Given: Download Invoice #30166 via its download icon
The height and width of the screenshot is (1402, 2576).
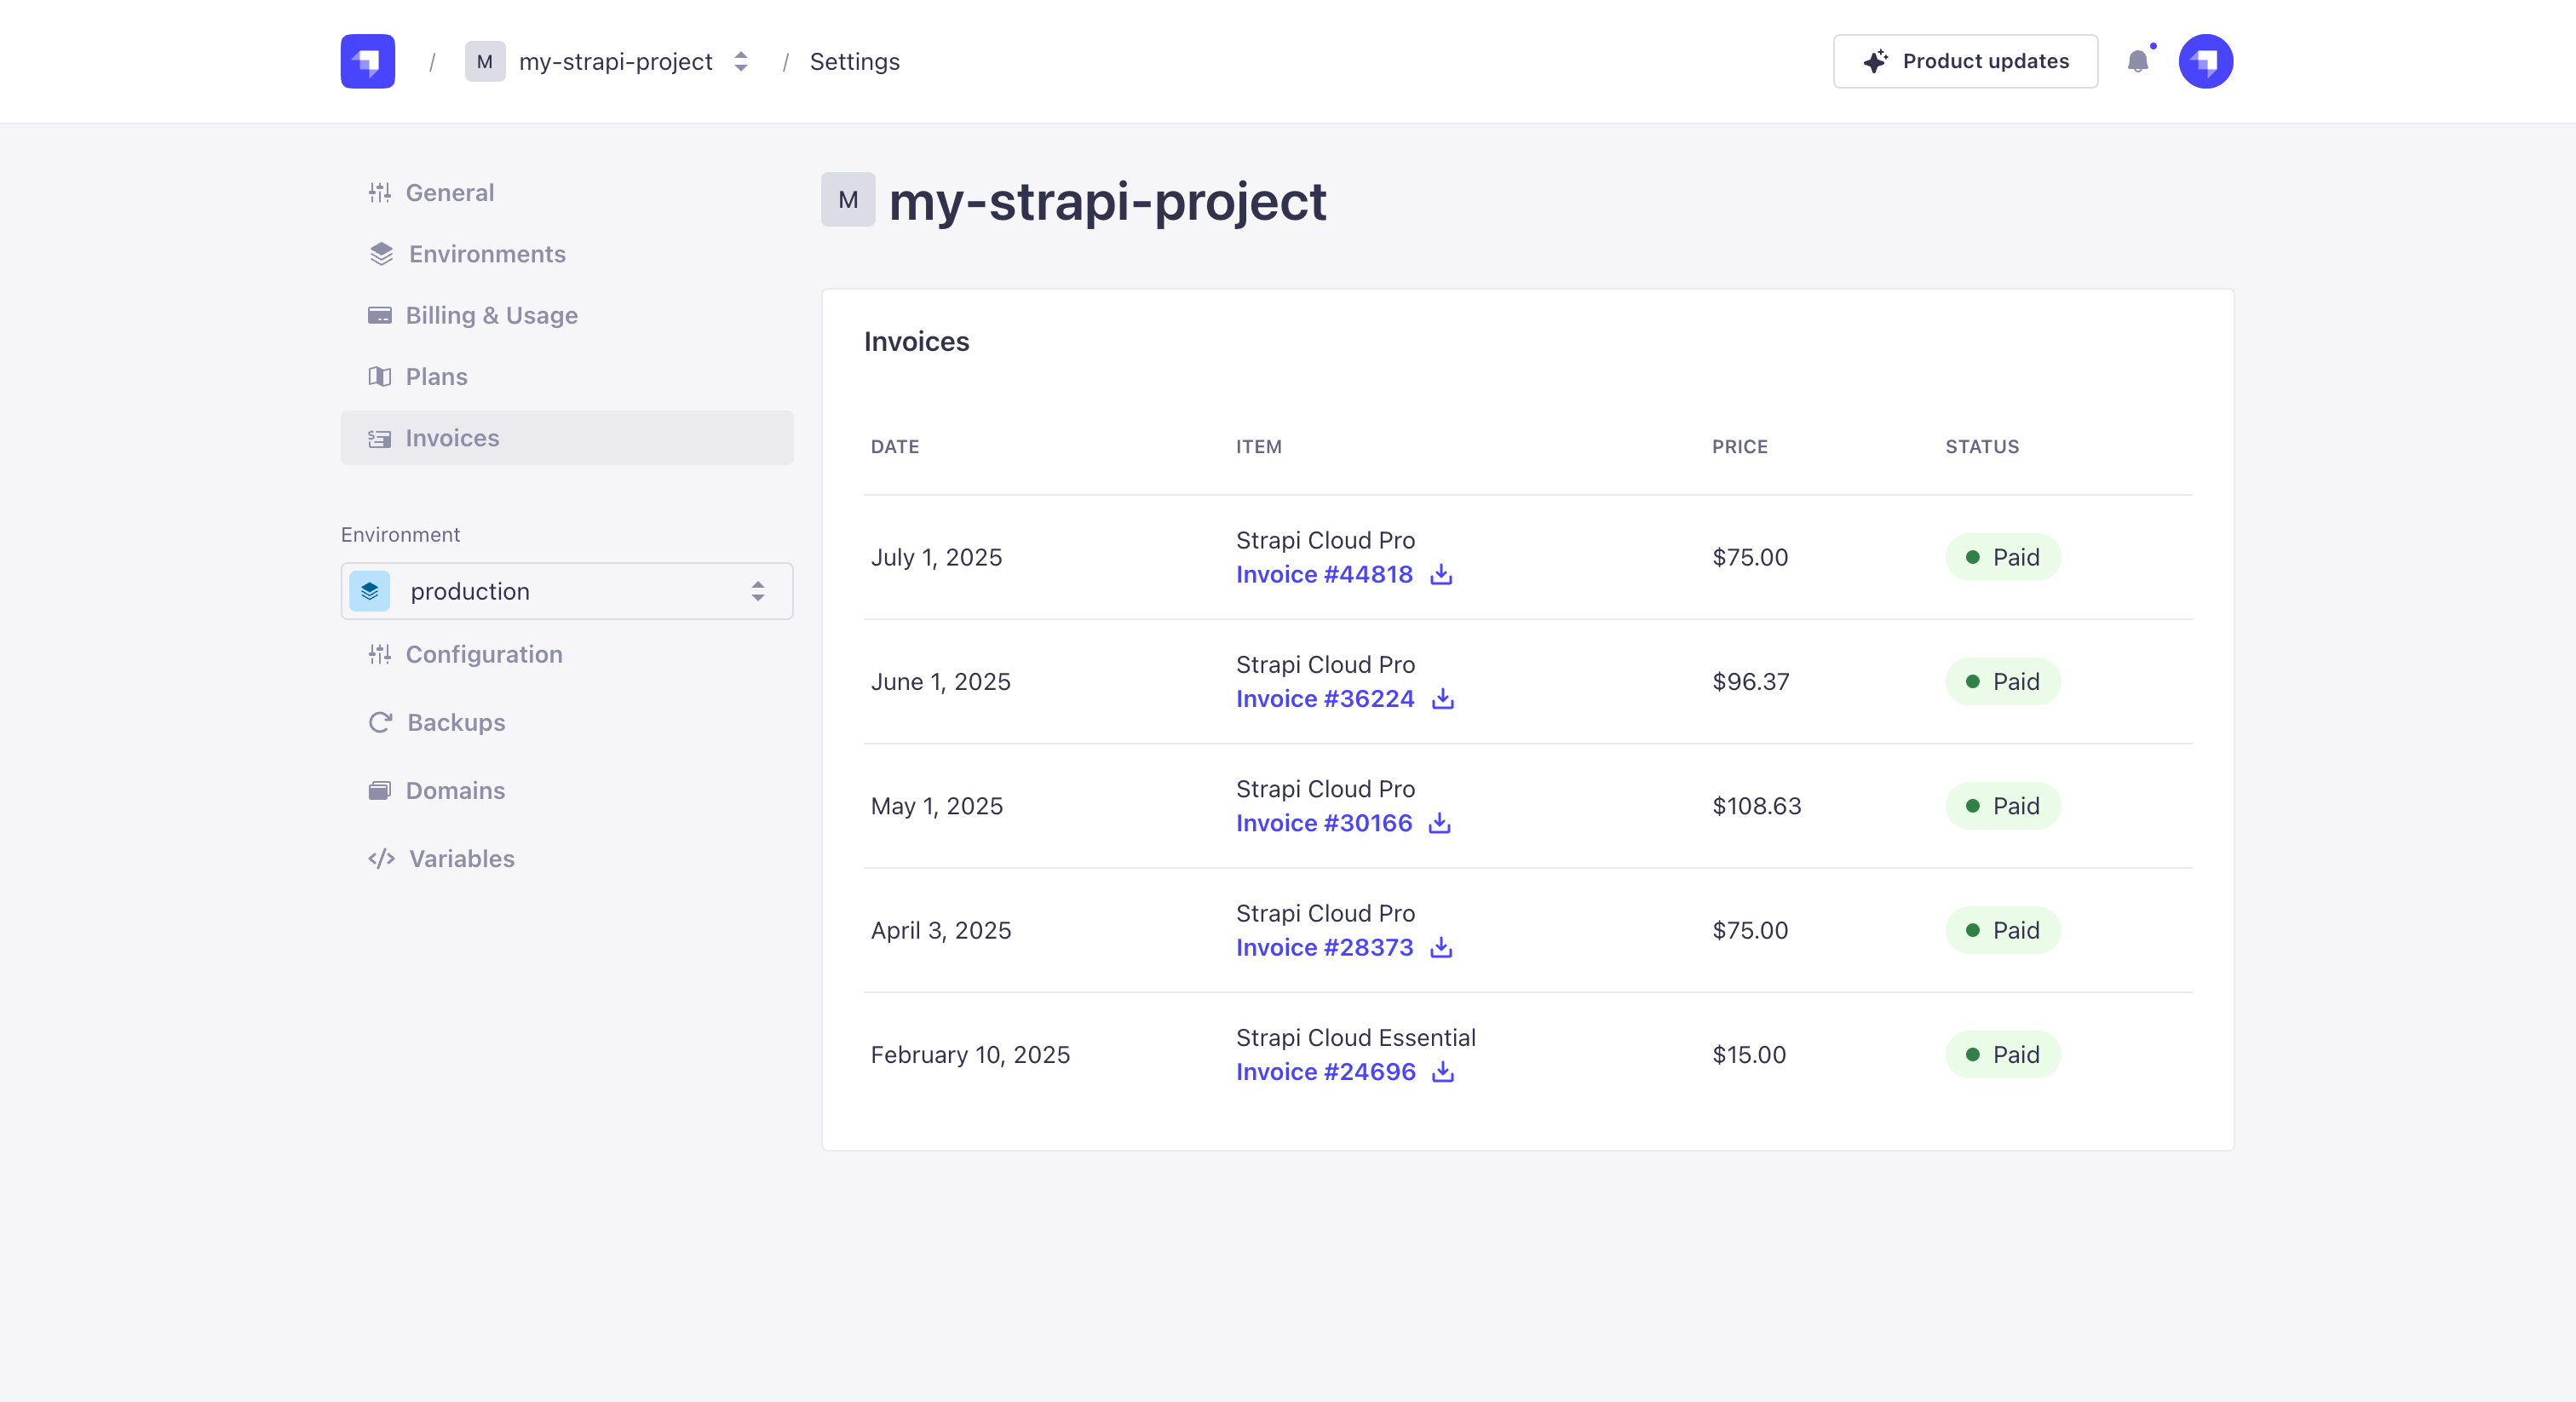Looking at the screenshot, I should pyautogui.click(x=1440, y=824).
